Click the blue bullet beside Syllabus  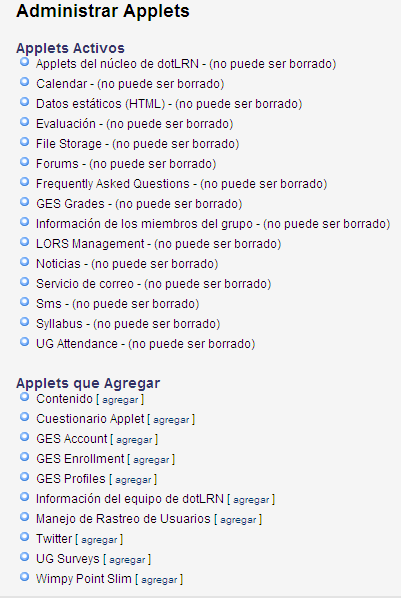(x=24, y=322)
